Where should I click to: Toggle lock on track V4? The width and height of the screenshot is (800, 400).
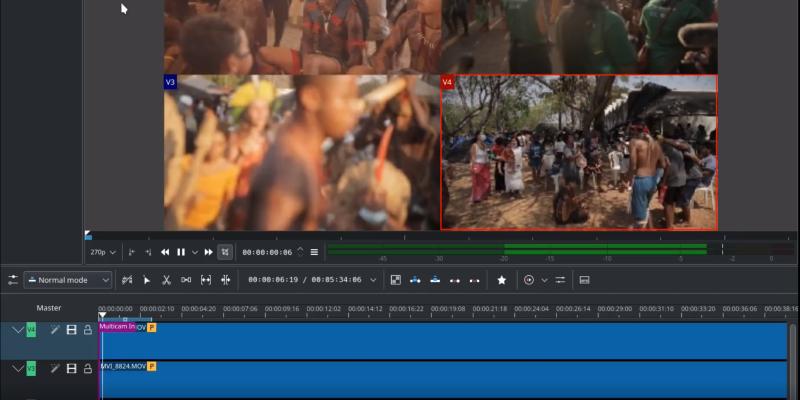point(87,329)
